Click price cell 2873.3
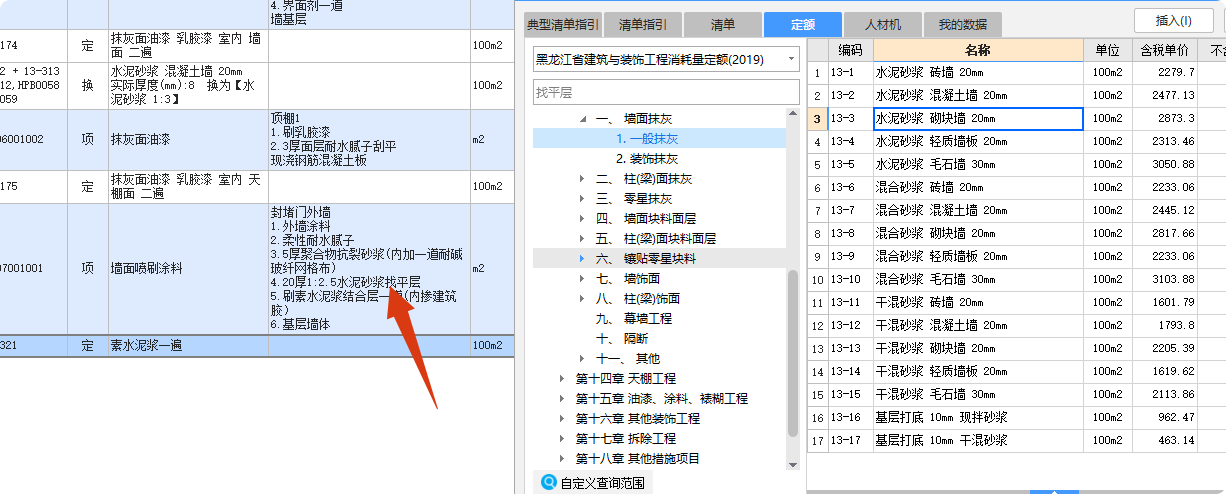 point(1164,119)
